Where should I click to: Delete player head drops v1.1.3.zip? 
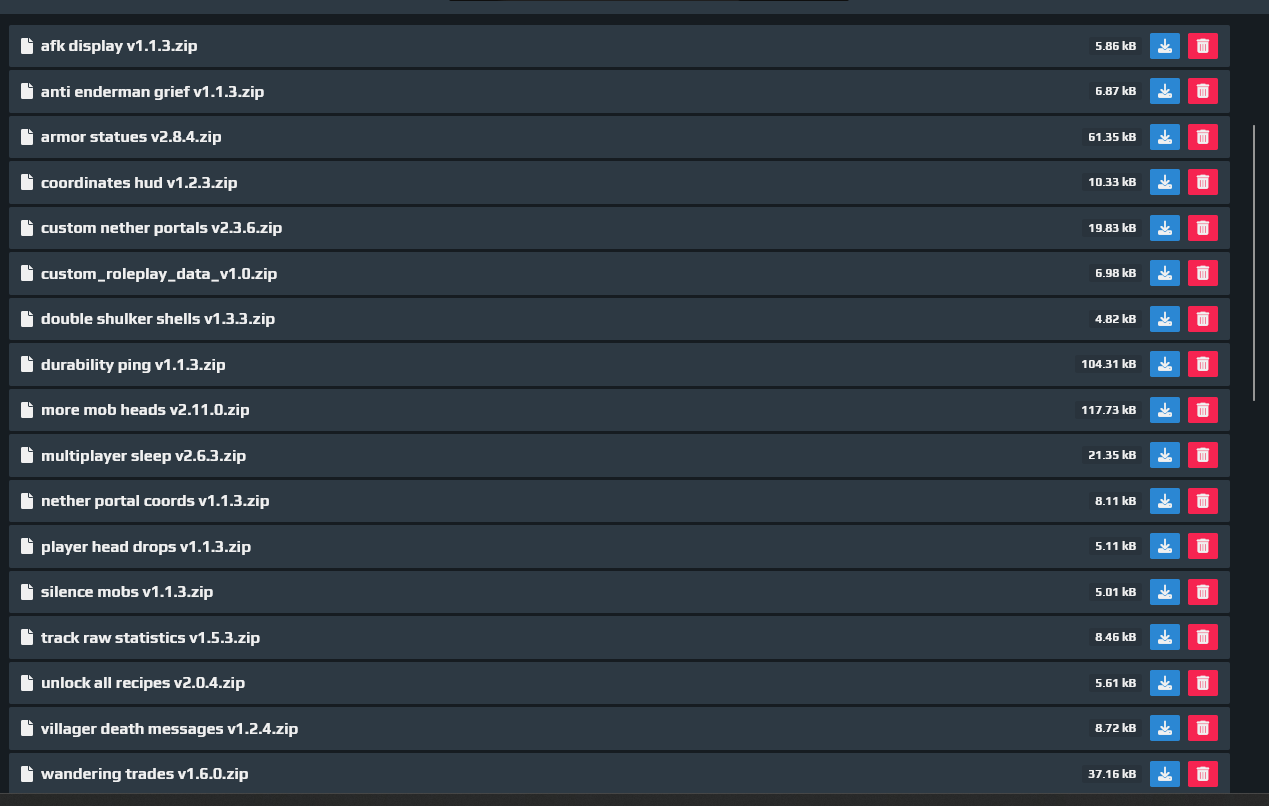(1202, 546)
